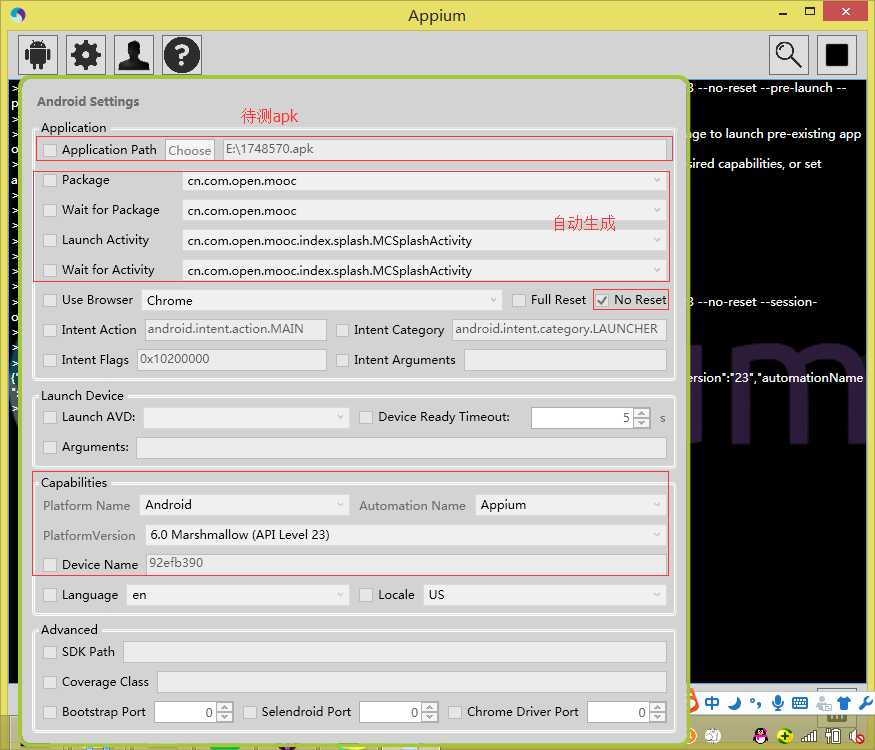Enable the Chrome Driver Port checkbox
The image size is (875, 750).
[455, 712]
